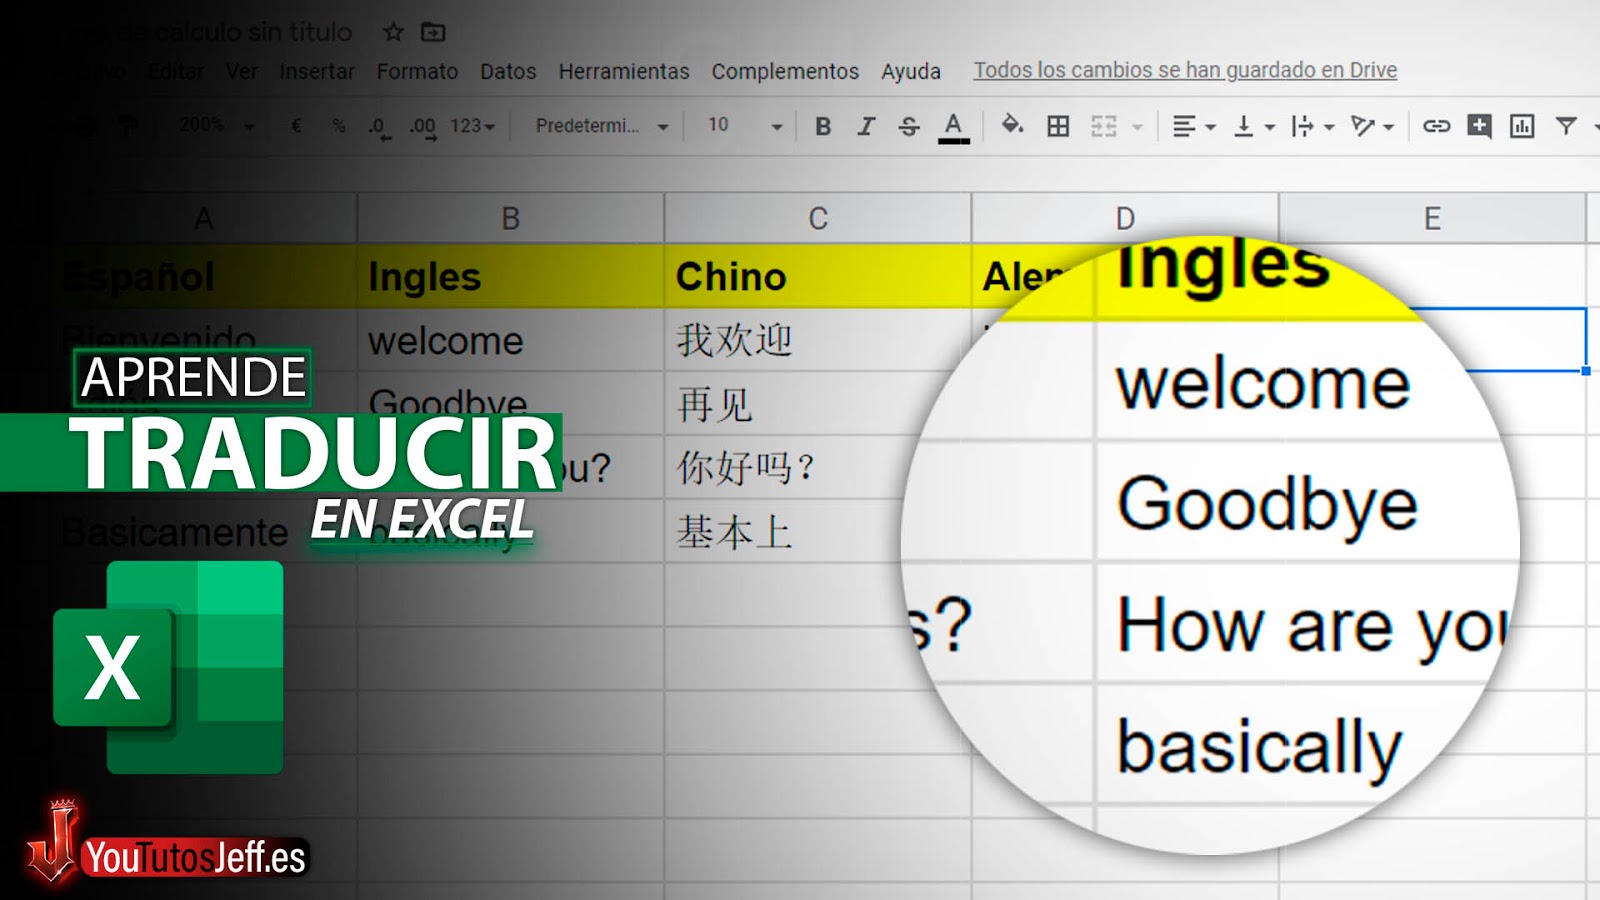
Task: Format selection as currency
Action: (x=294, y=126)
